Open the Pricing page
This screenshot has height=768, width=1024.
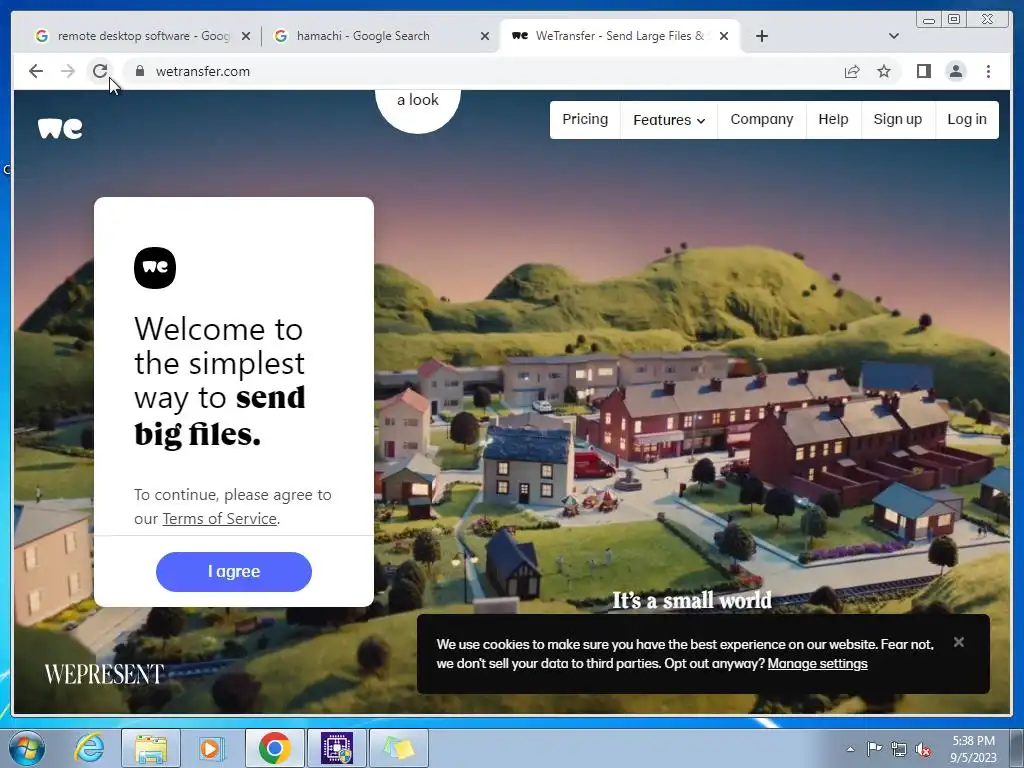[x=585, y=120]
